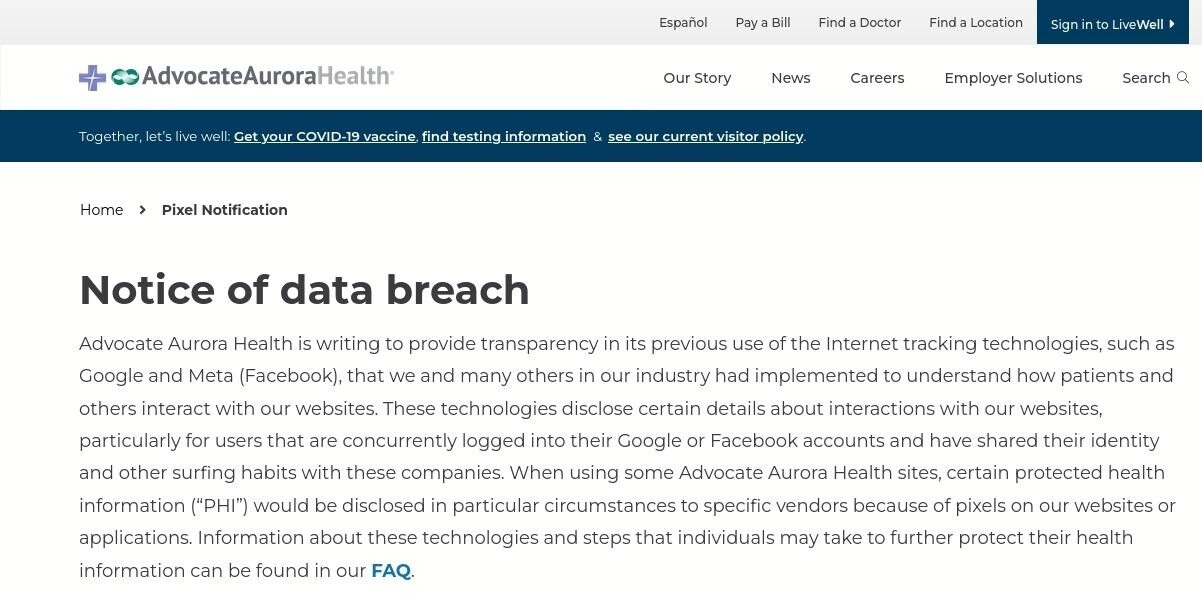Open the News menu item
This screenshot has width=1202, height=595.
click(791, 78)
